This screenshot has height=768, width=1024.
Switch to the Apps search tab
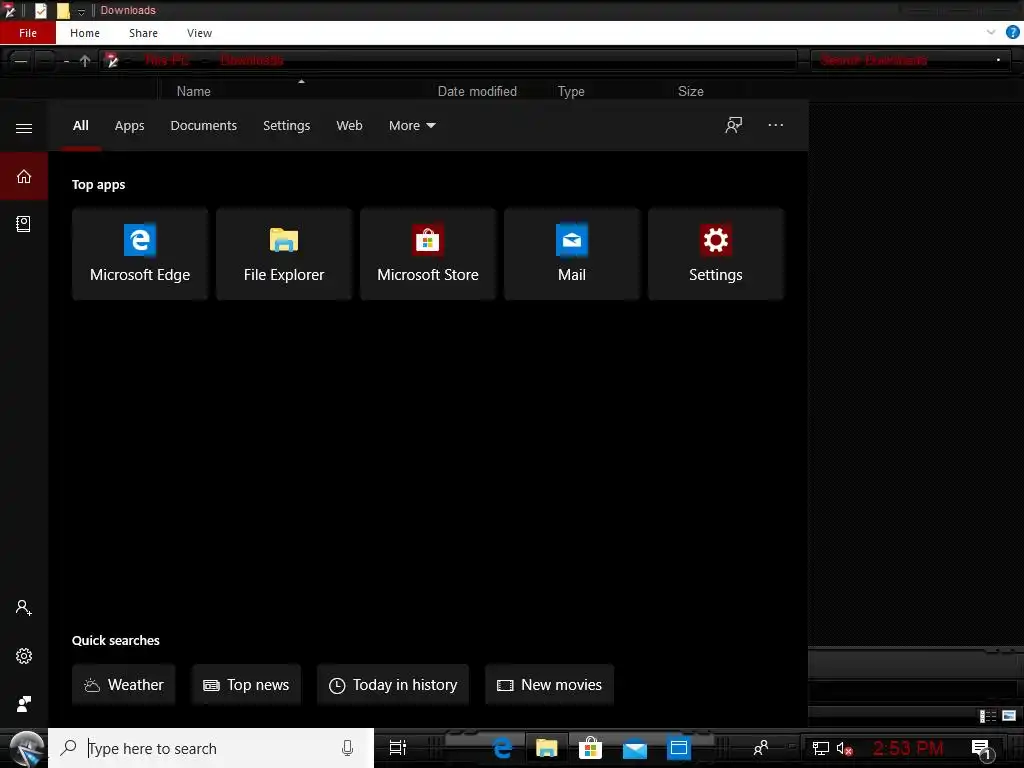pos(129,125)
